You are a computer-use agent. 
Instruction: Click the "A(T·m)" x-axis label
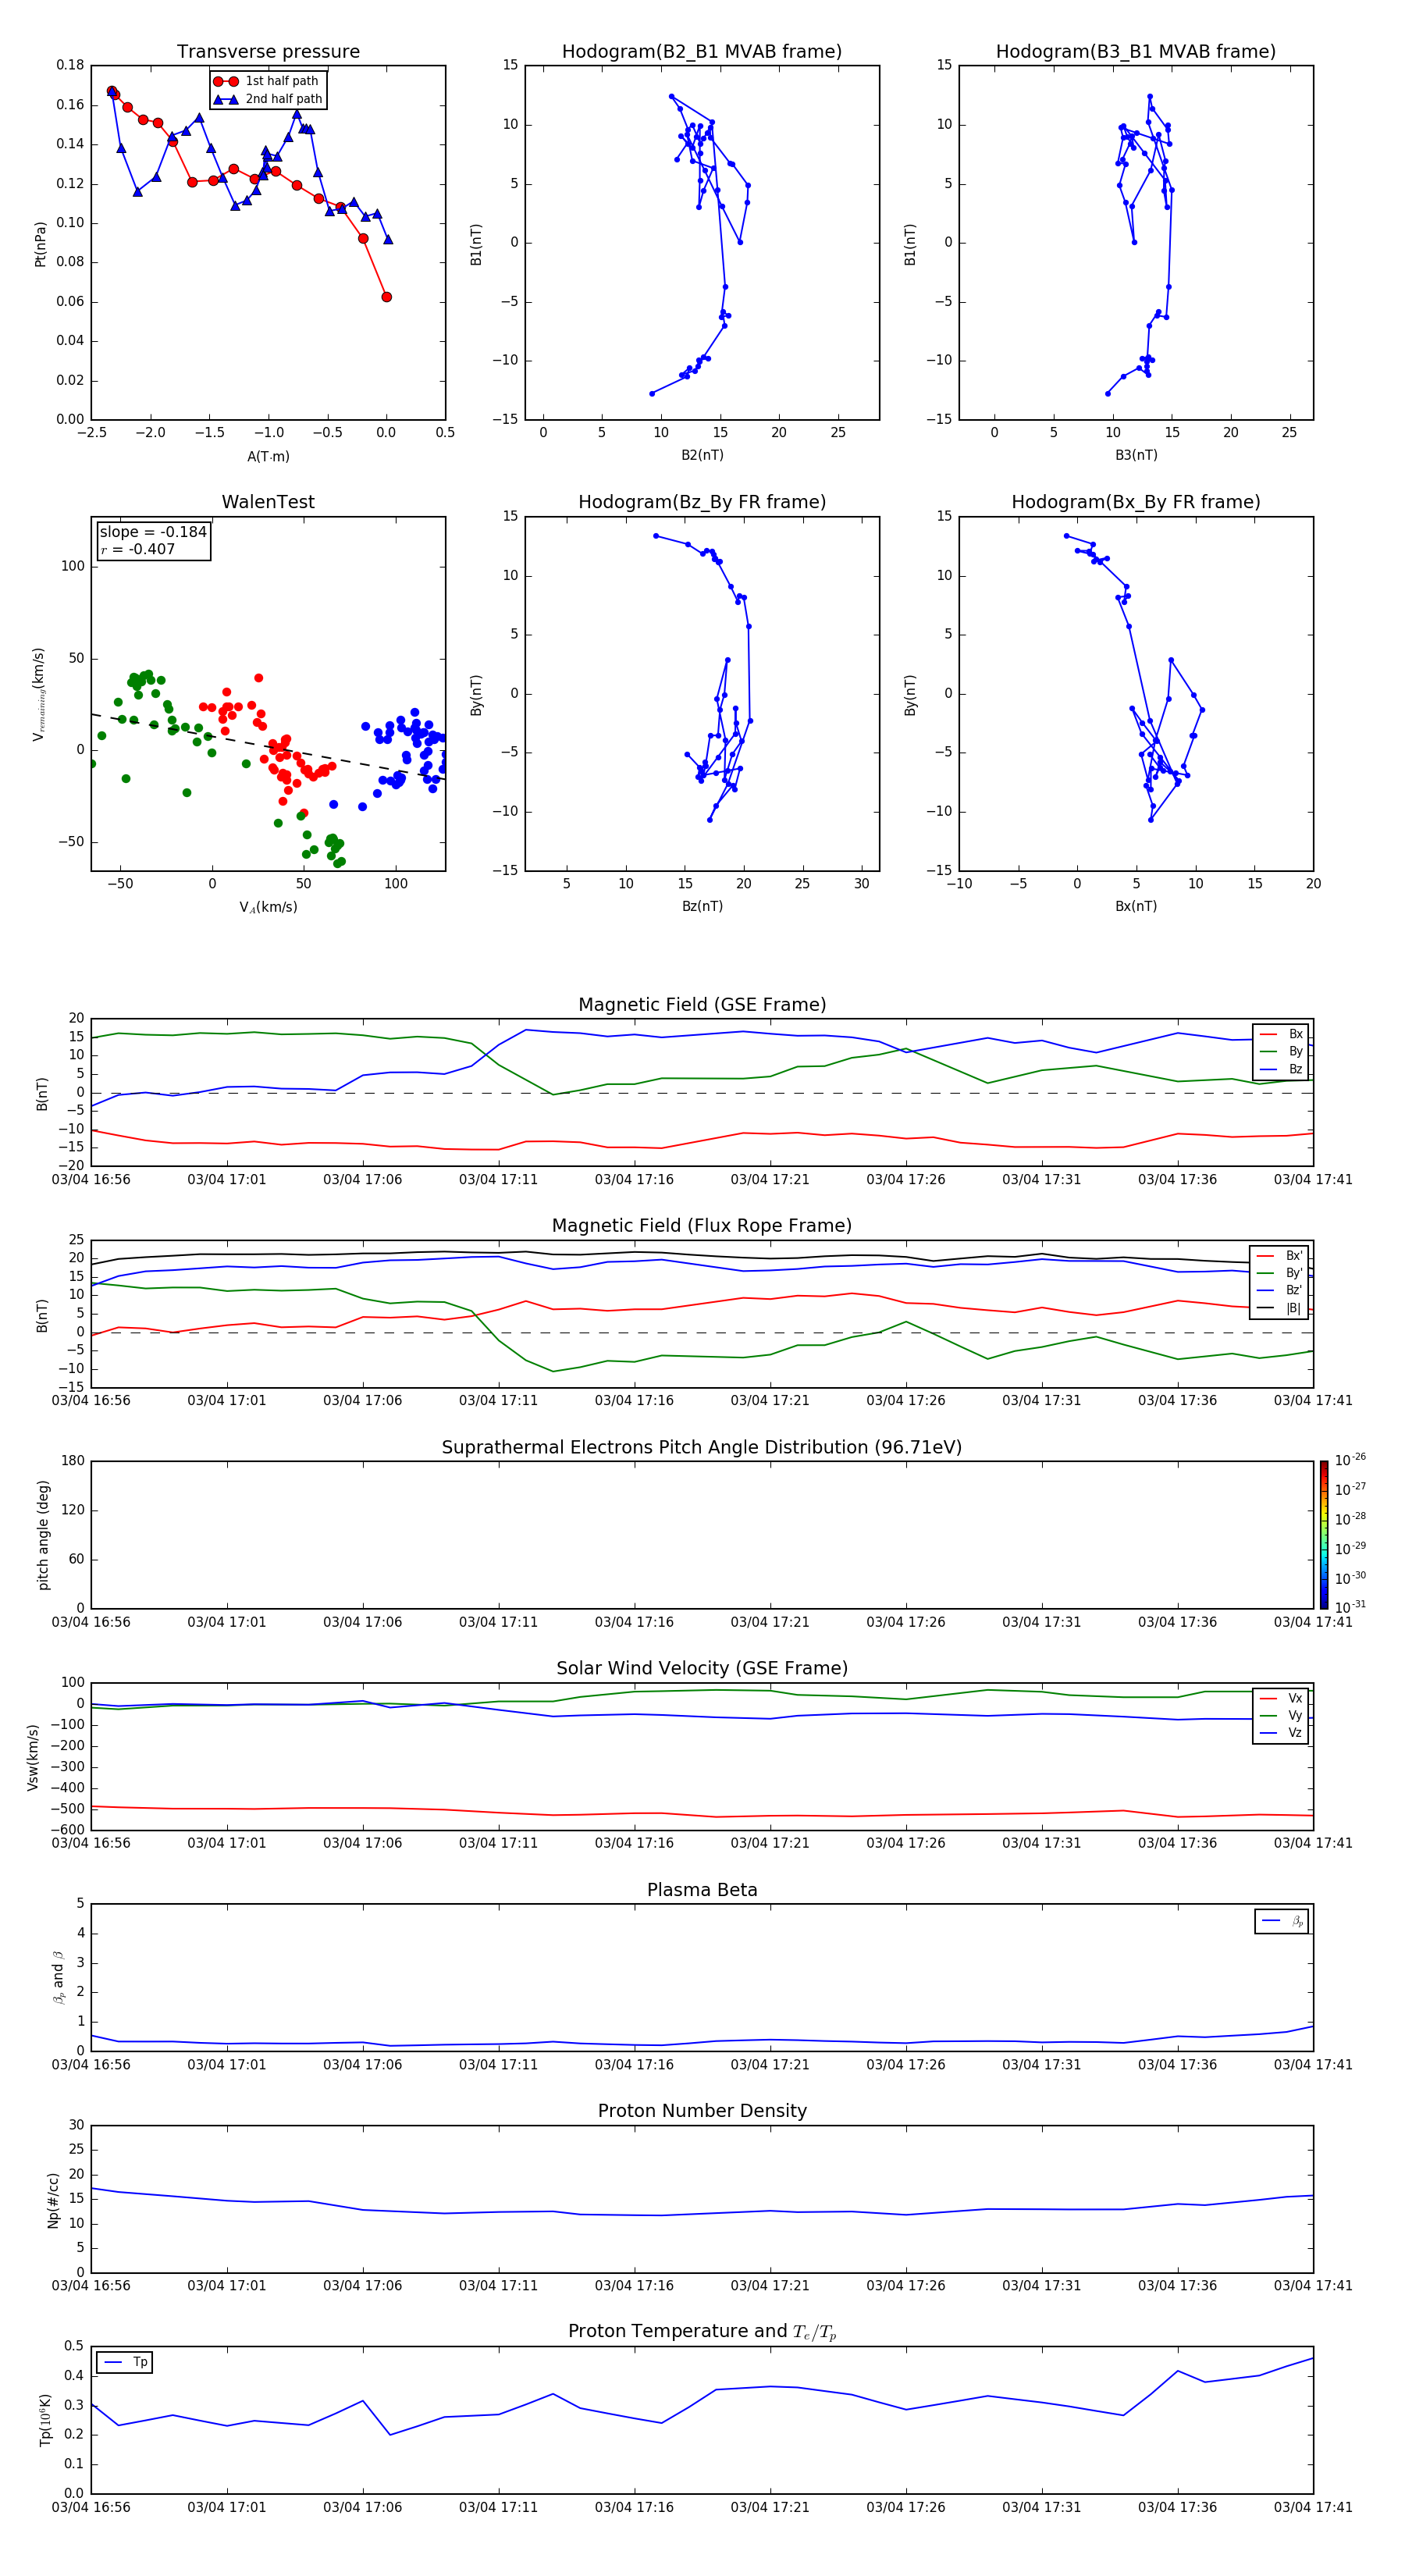(x=268, y=457)
